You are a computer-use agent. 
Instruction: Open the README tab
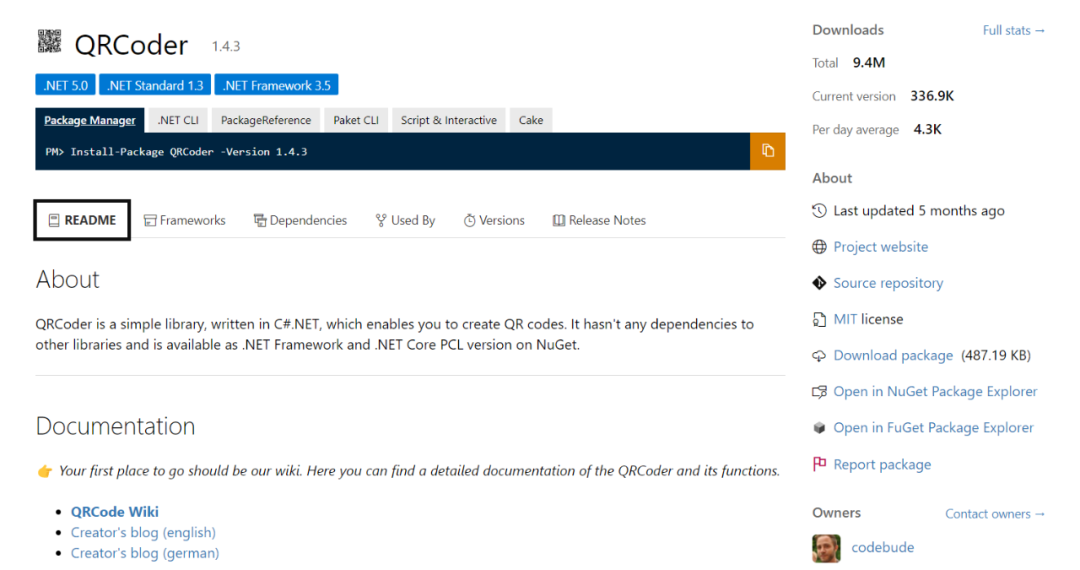[82, 220]
